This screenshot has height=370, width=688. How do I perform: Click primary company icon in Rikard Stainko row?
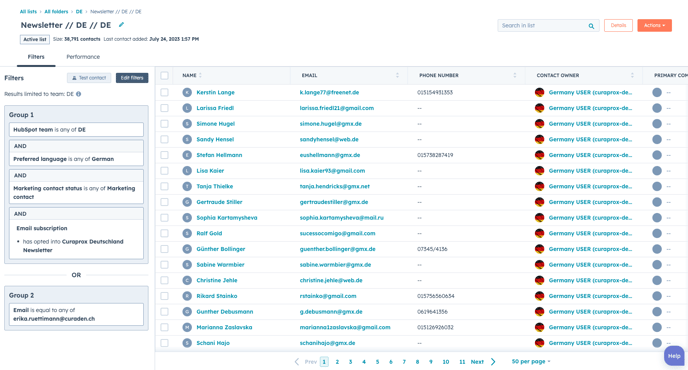click(657, 296)
